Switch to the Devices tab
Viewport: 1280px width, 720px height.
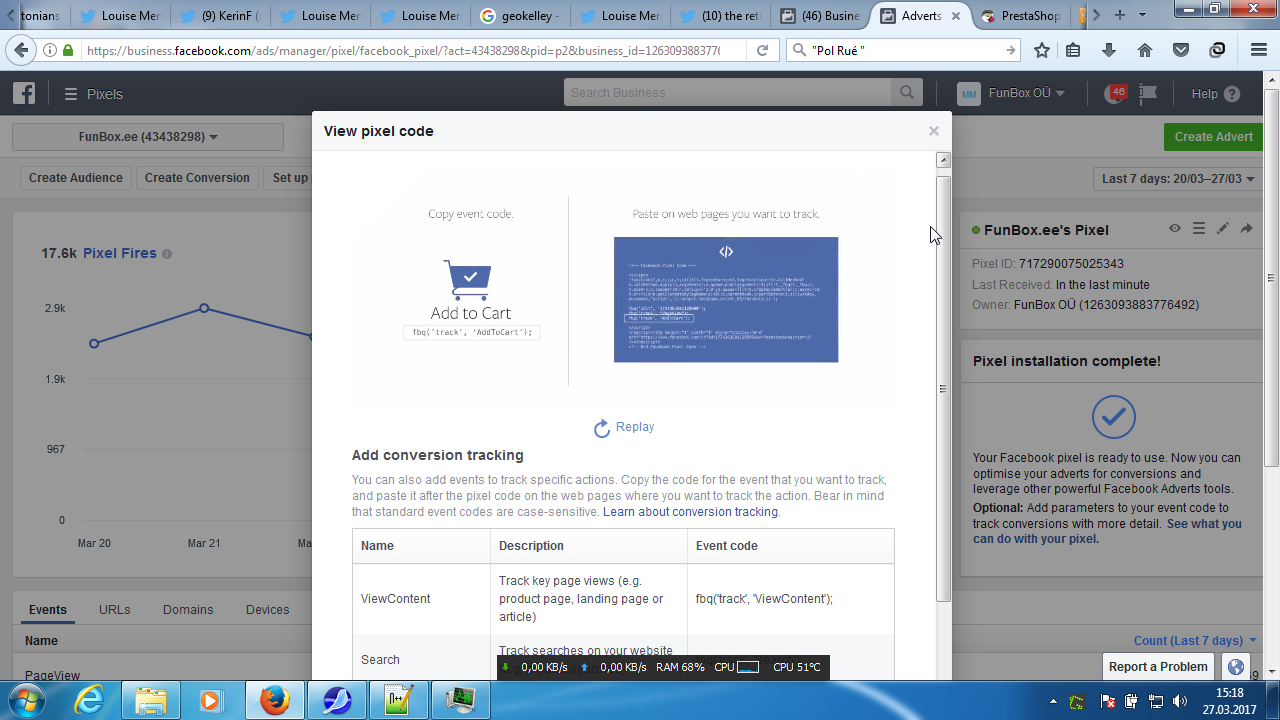pyautogui.click(x=267, y=610)
